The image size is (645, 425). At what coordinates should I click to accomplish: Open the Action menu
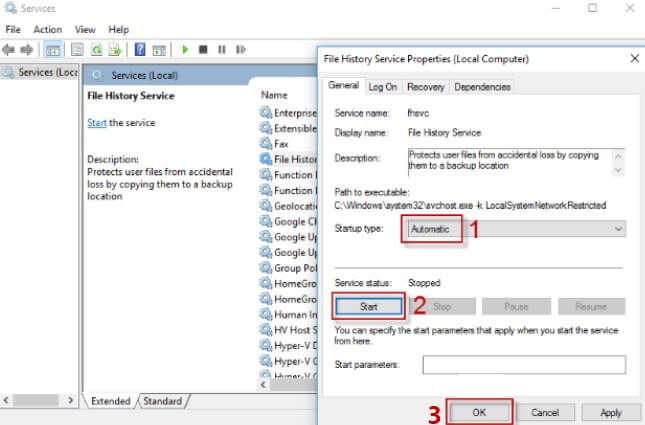pyautogui.click(x=48, y=30)
